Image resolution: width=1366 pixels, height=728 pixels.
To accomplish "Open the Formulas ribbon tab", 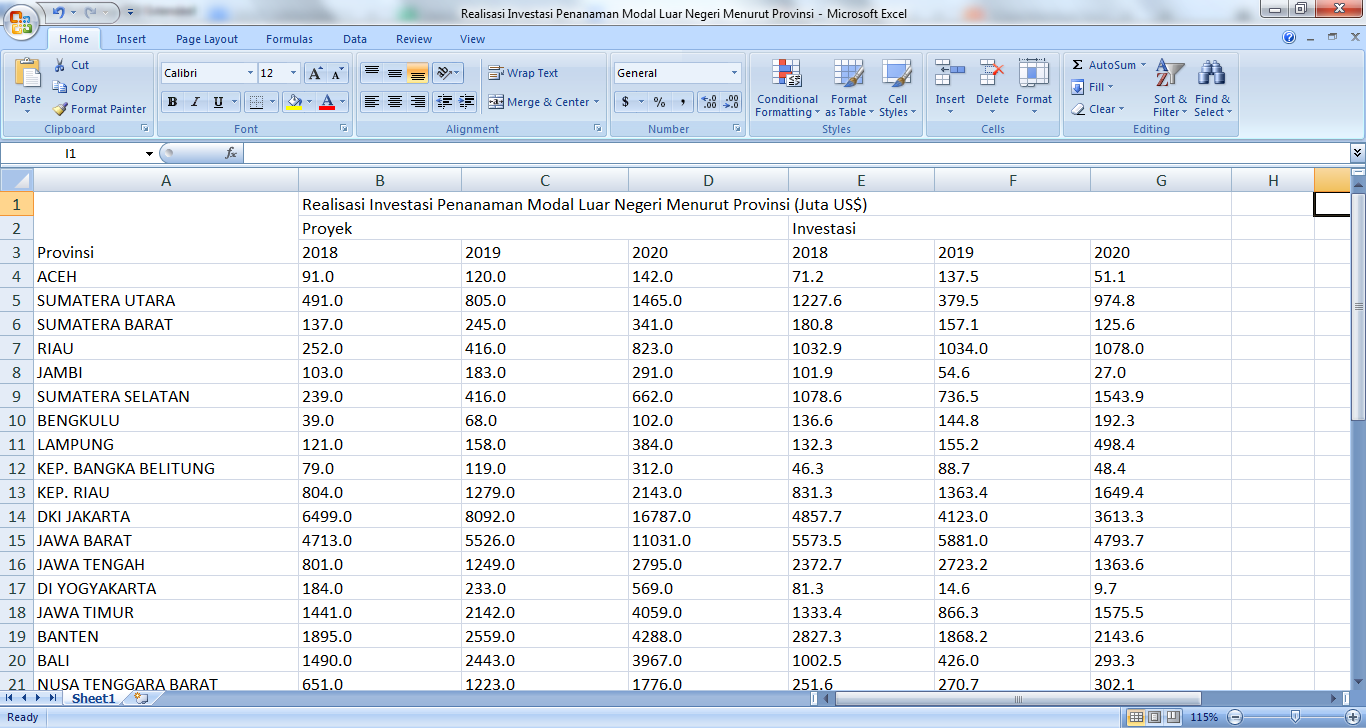I will click(289, 39).
